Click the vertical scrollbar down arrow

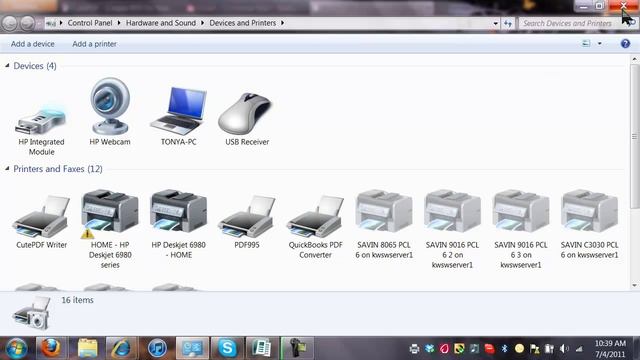634,285
